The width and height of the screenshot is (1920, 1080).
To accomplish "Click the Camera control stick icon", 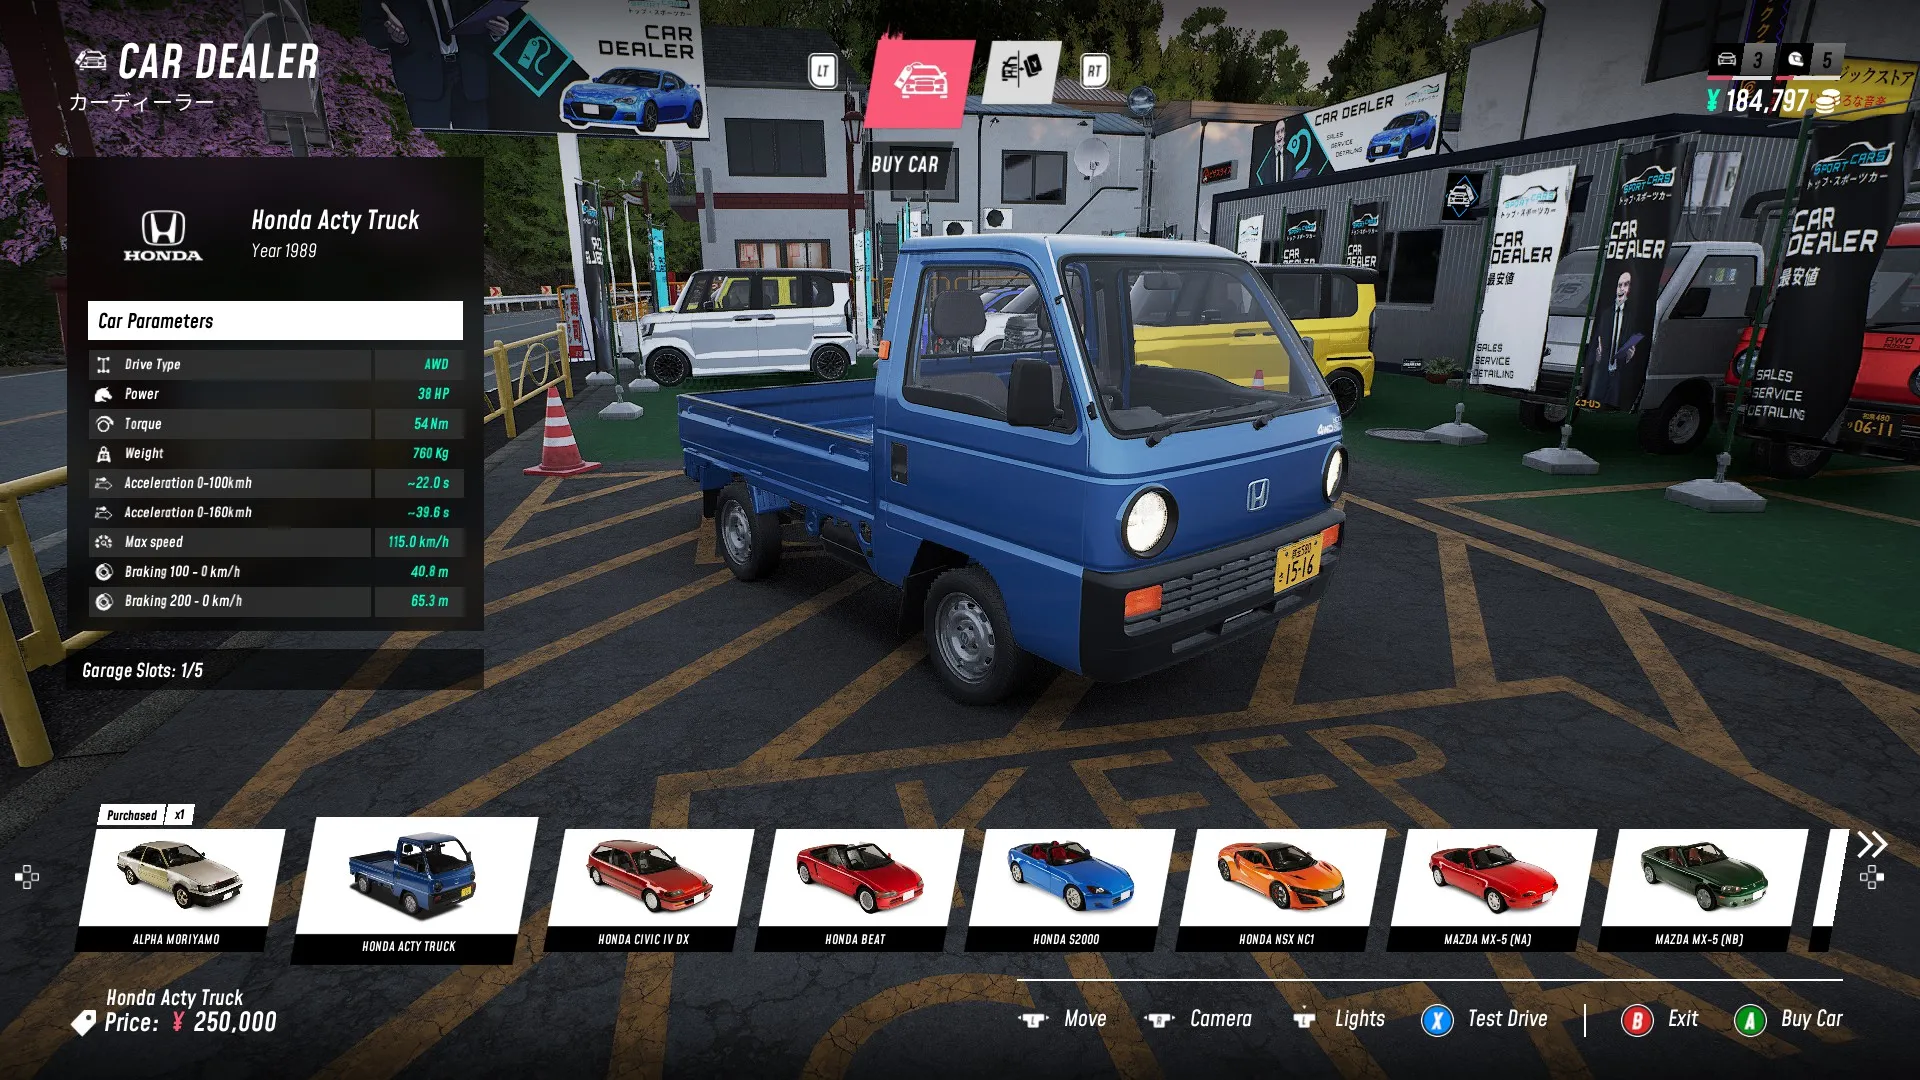I will pos(1159,1020).
